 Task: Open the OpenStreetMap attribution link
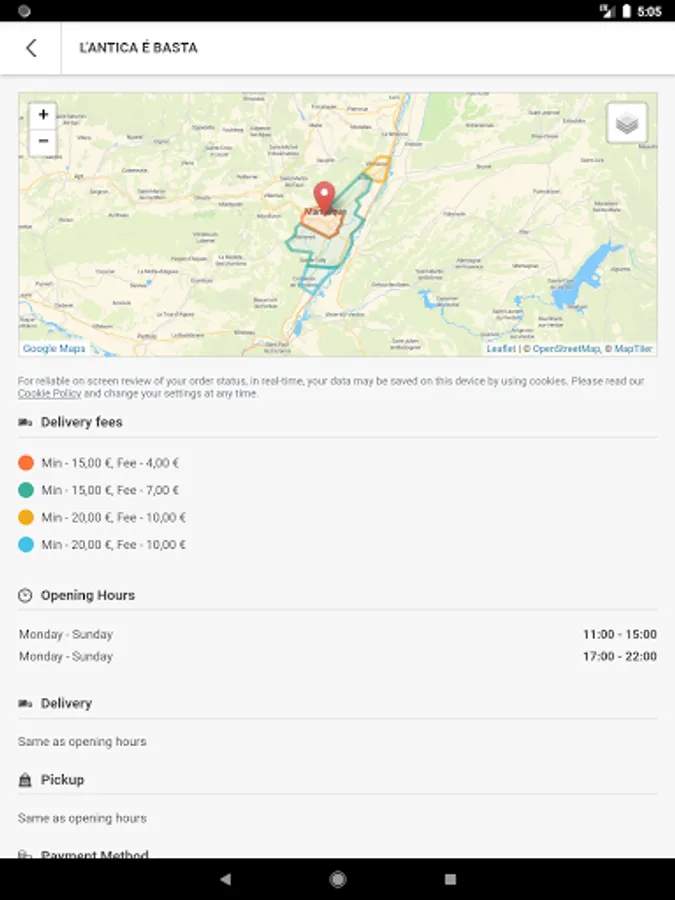(x=566, y=348)
